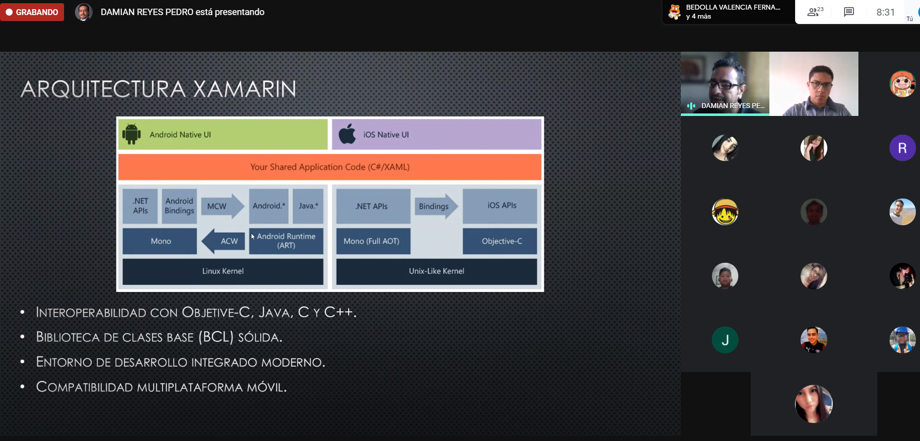Image resolution: width=920 pixels, height=441 pixels.
Task: Click the 'iOS Native UI' label
Action: pos(386,134)
